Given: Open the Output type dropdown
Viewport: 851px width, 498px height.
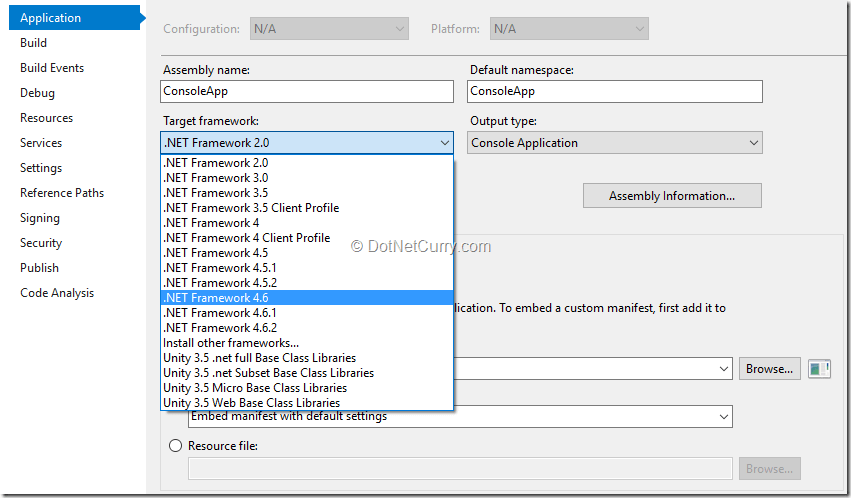Looking at the screenshot, I should pyautogui.click(x=614, y=143).
